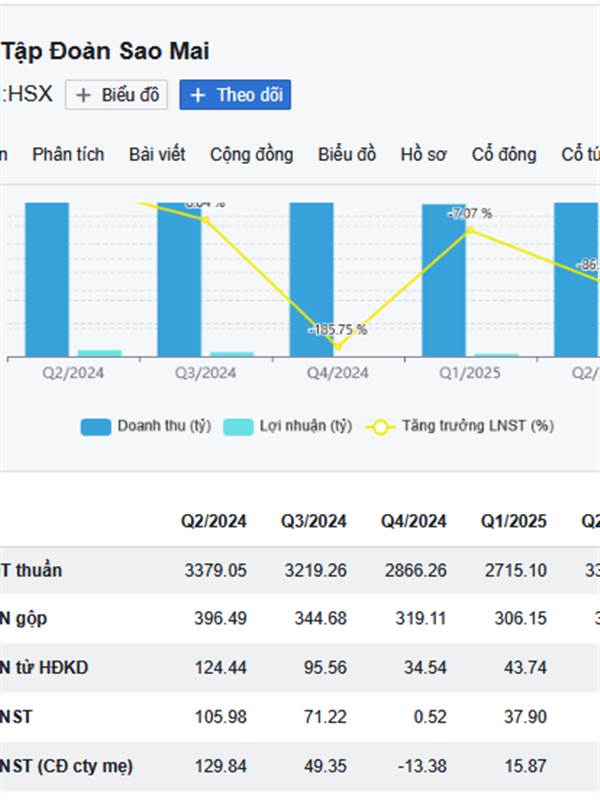Viewport: 600px width, 800px height.
Task: Click the value '49.35' in the table
Action: (x=326, y=766)
